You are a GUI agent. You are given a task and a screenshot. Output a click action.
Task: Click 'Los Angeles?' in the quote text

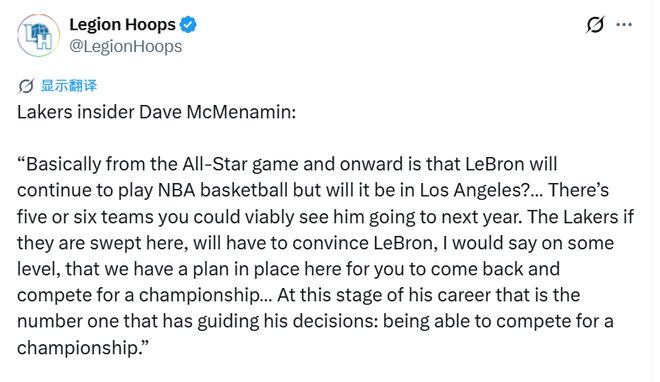474,190
